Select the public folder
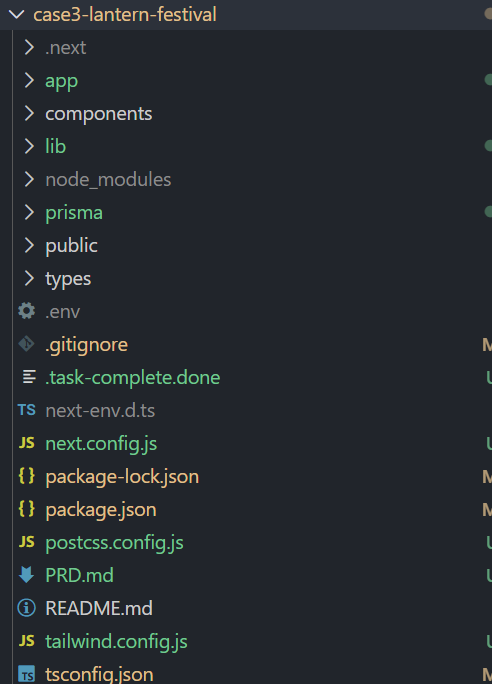This screenshot has width=492, height=684. coord(72,246)
